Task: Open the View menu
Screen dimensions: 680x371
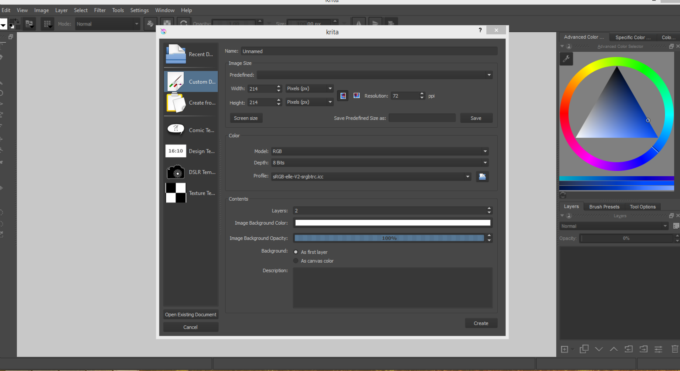Action: pos(22,10)
